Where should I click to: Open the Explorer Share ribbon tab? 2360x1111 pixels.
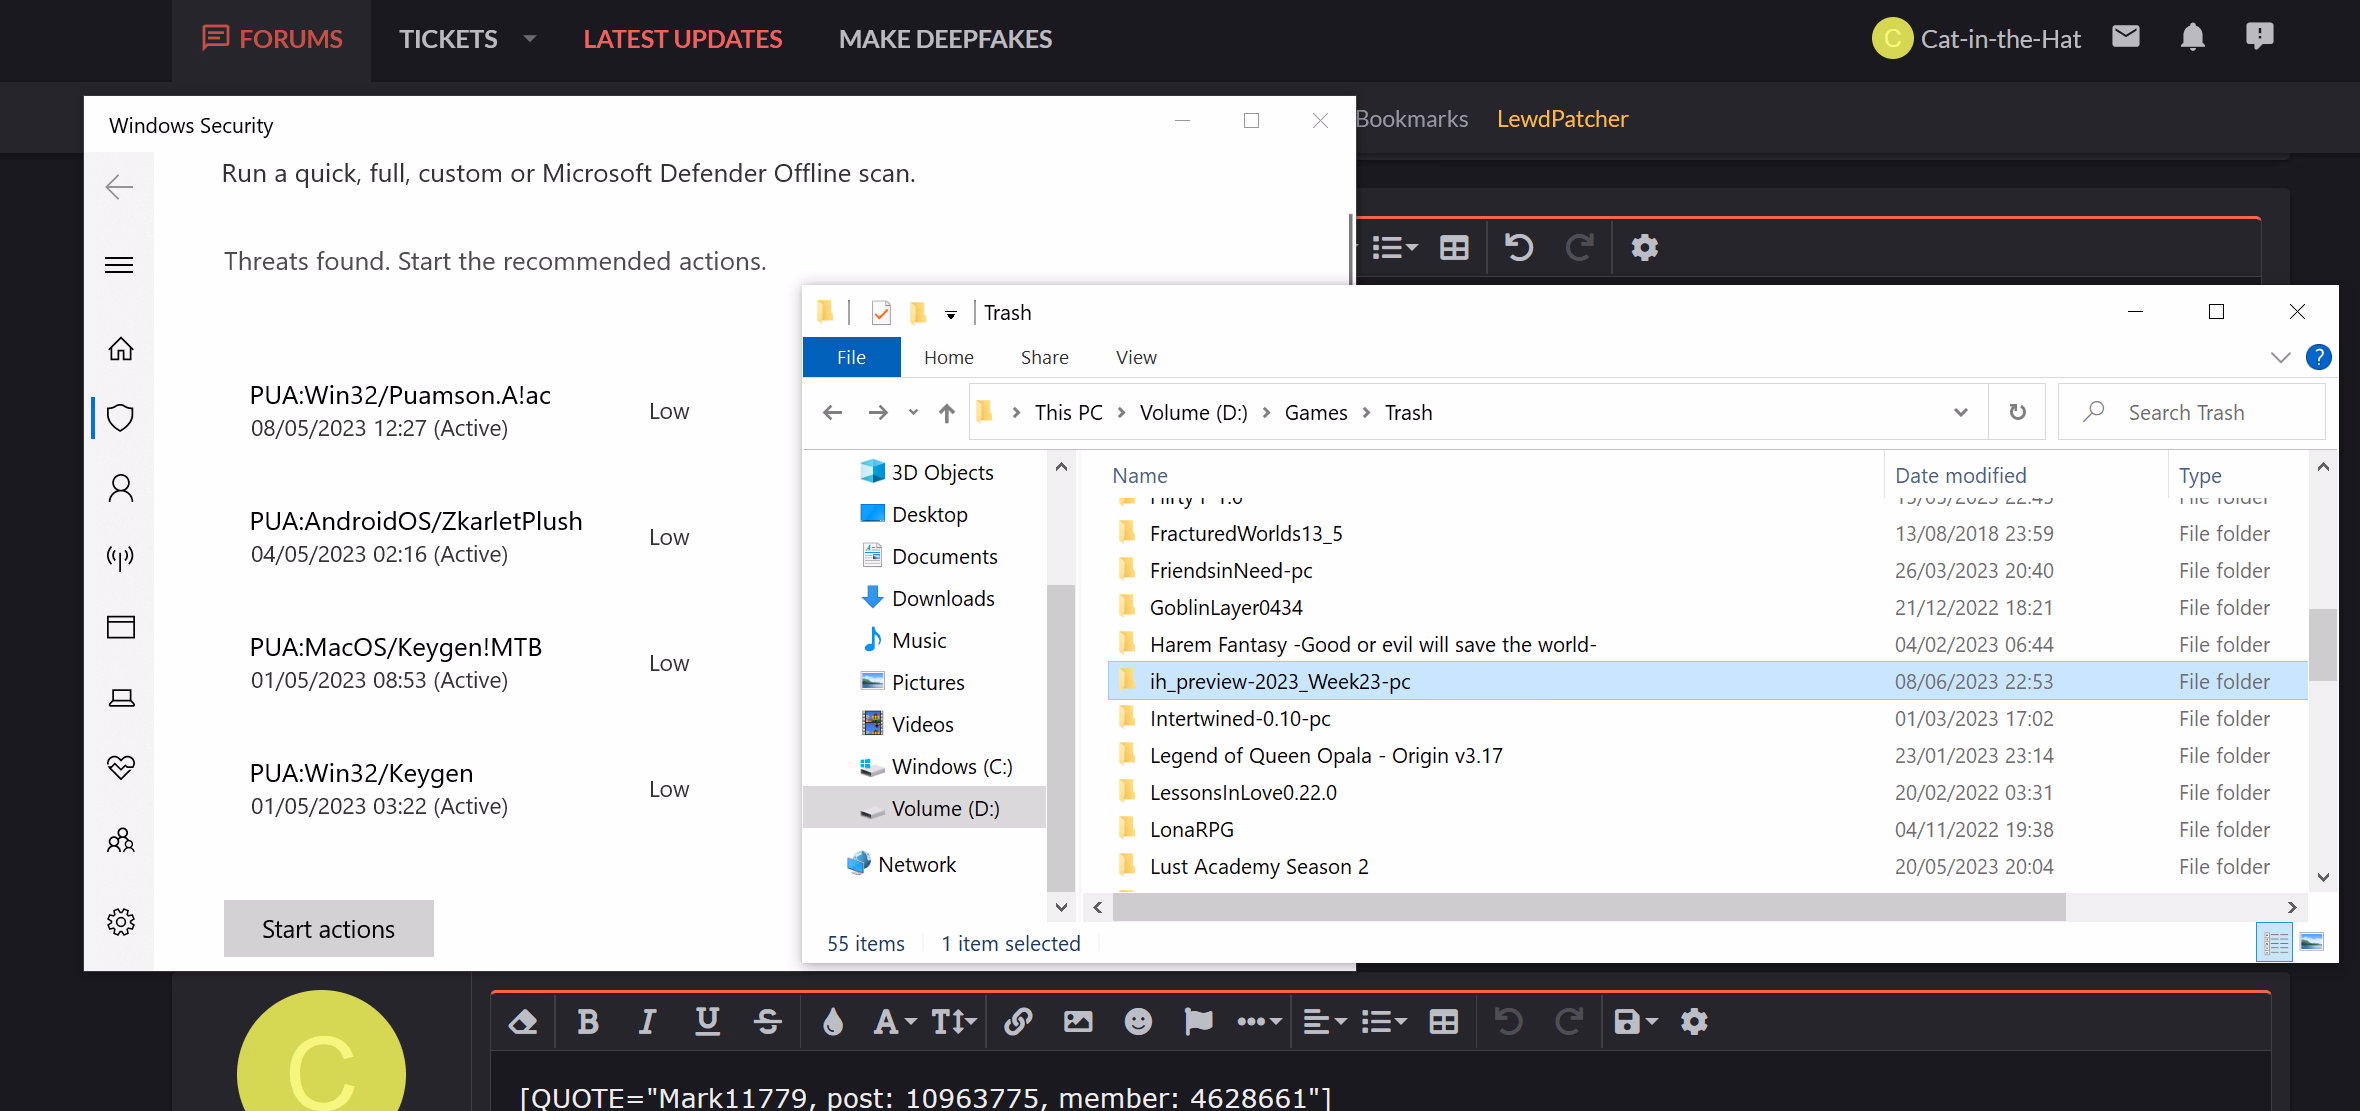[1044, 357]
